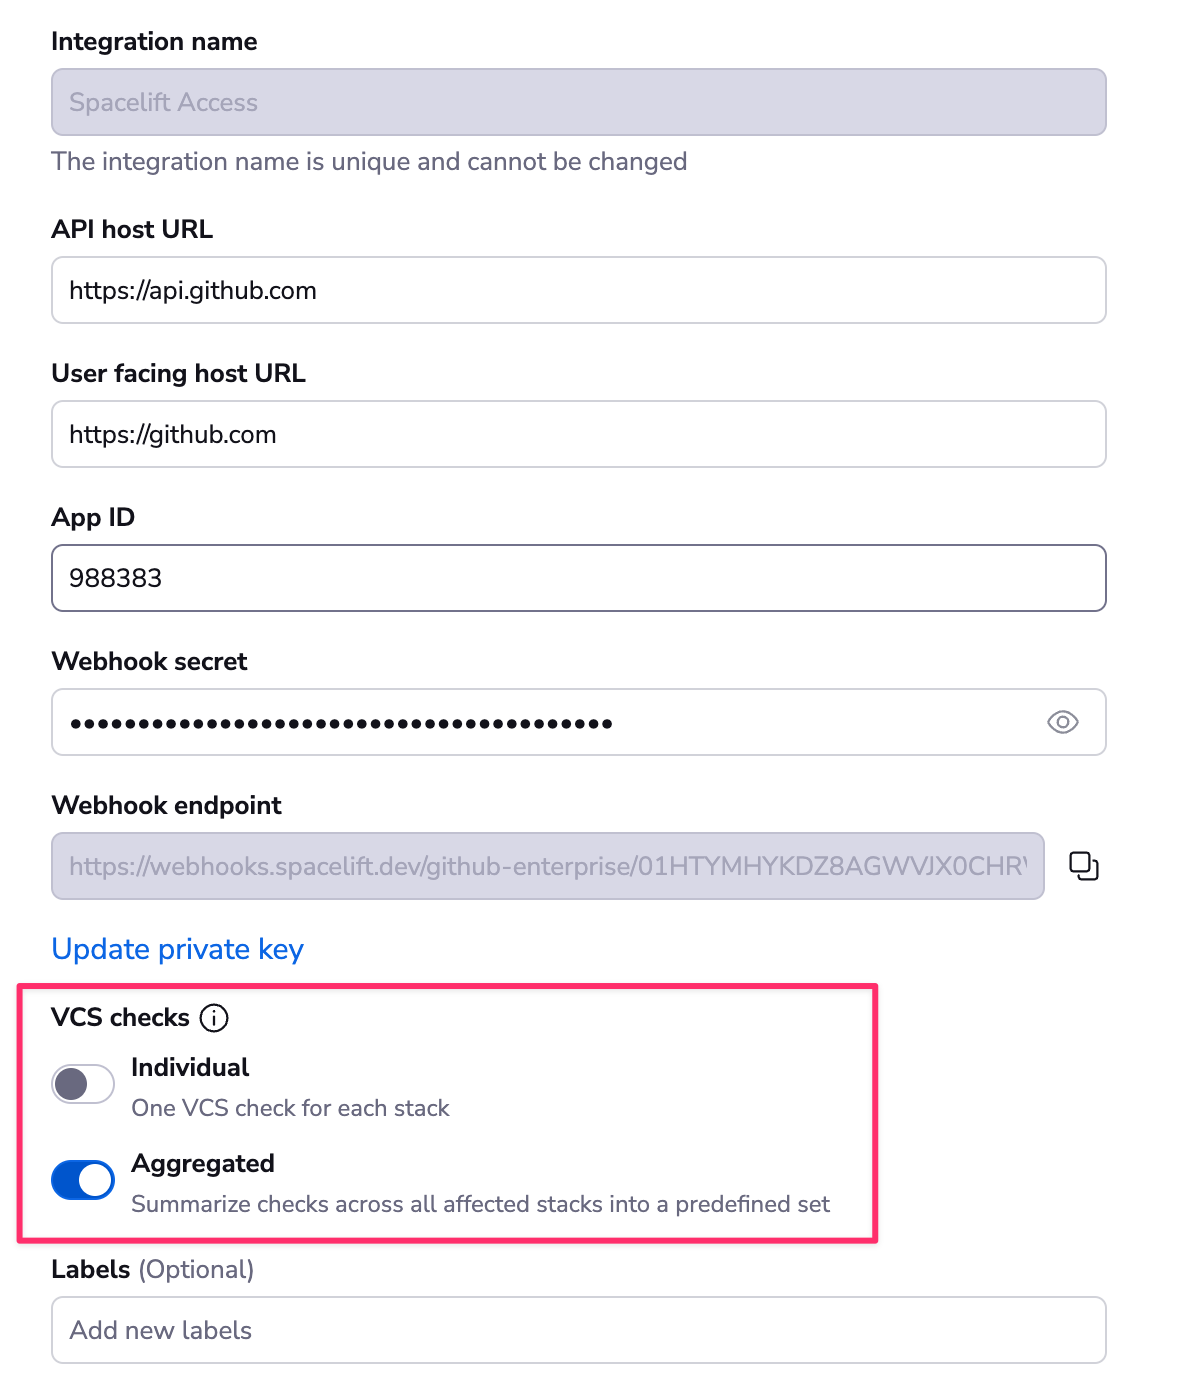Click the read-only Webhook endpoint field
This screenshot has width=1178, height=1390.
coord(547,866)
